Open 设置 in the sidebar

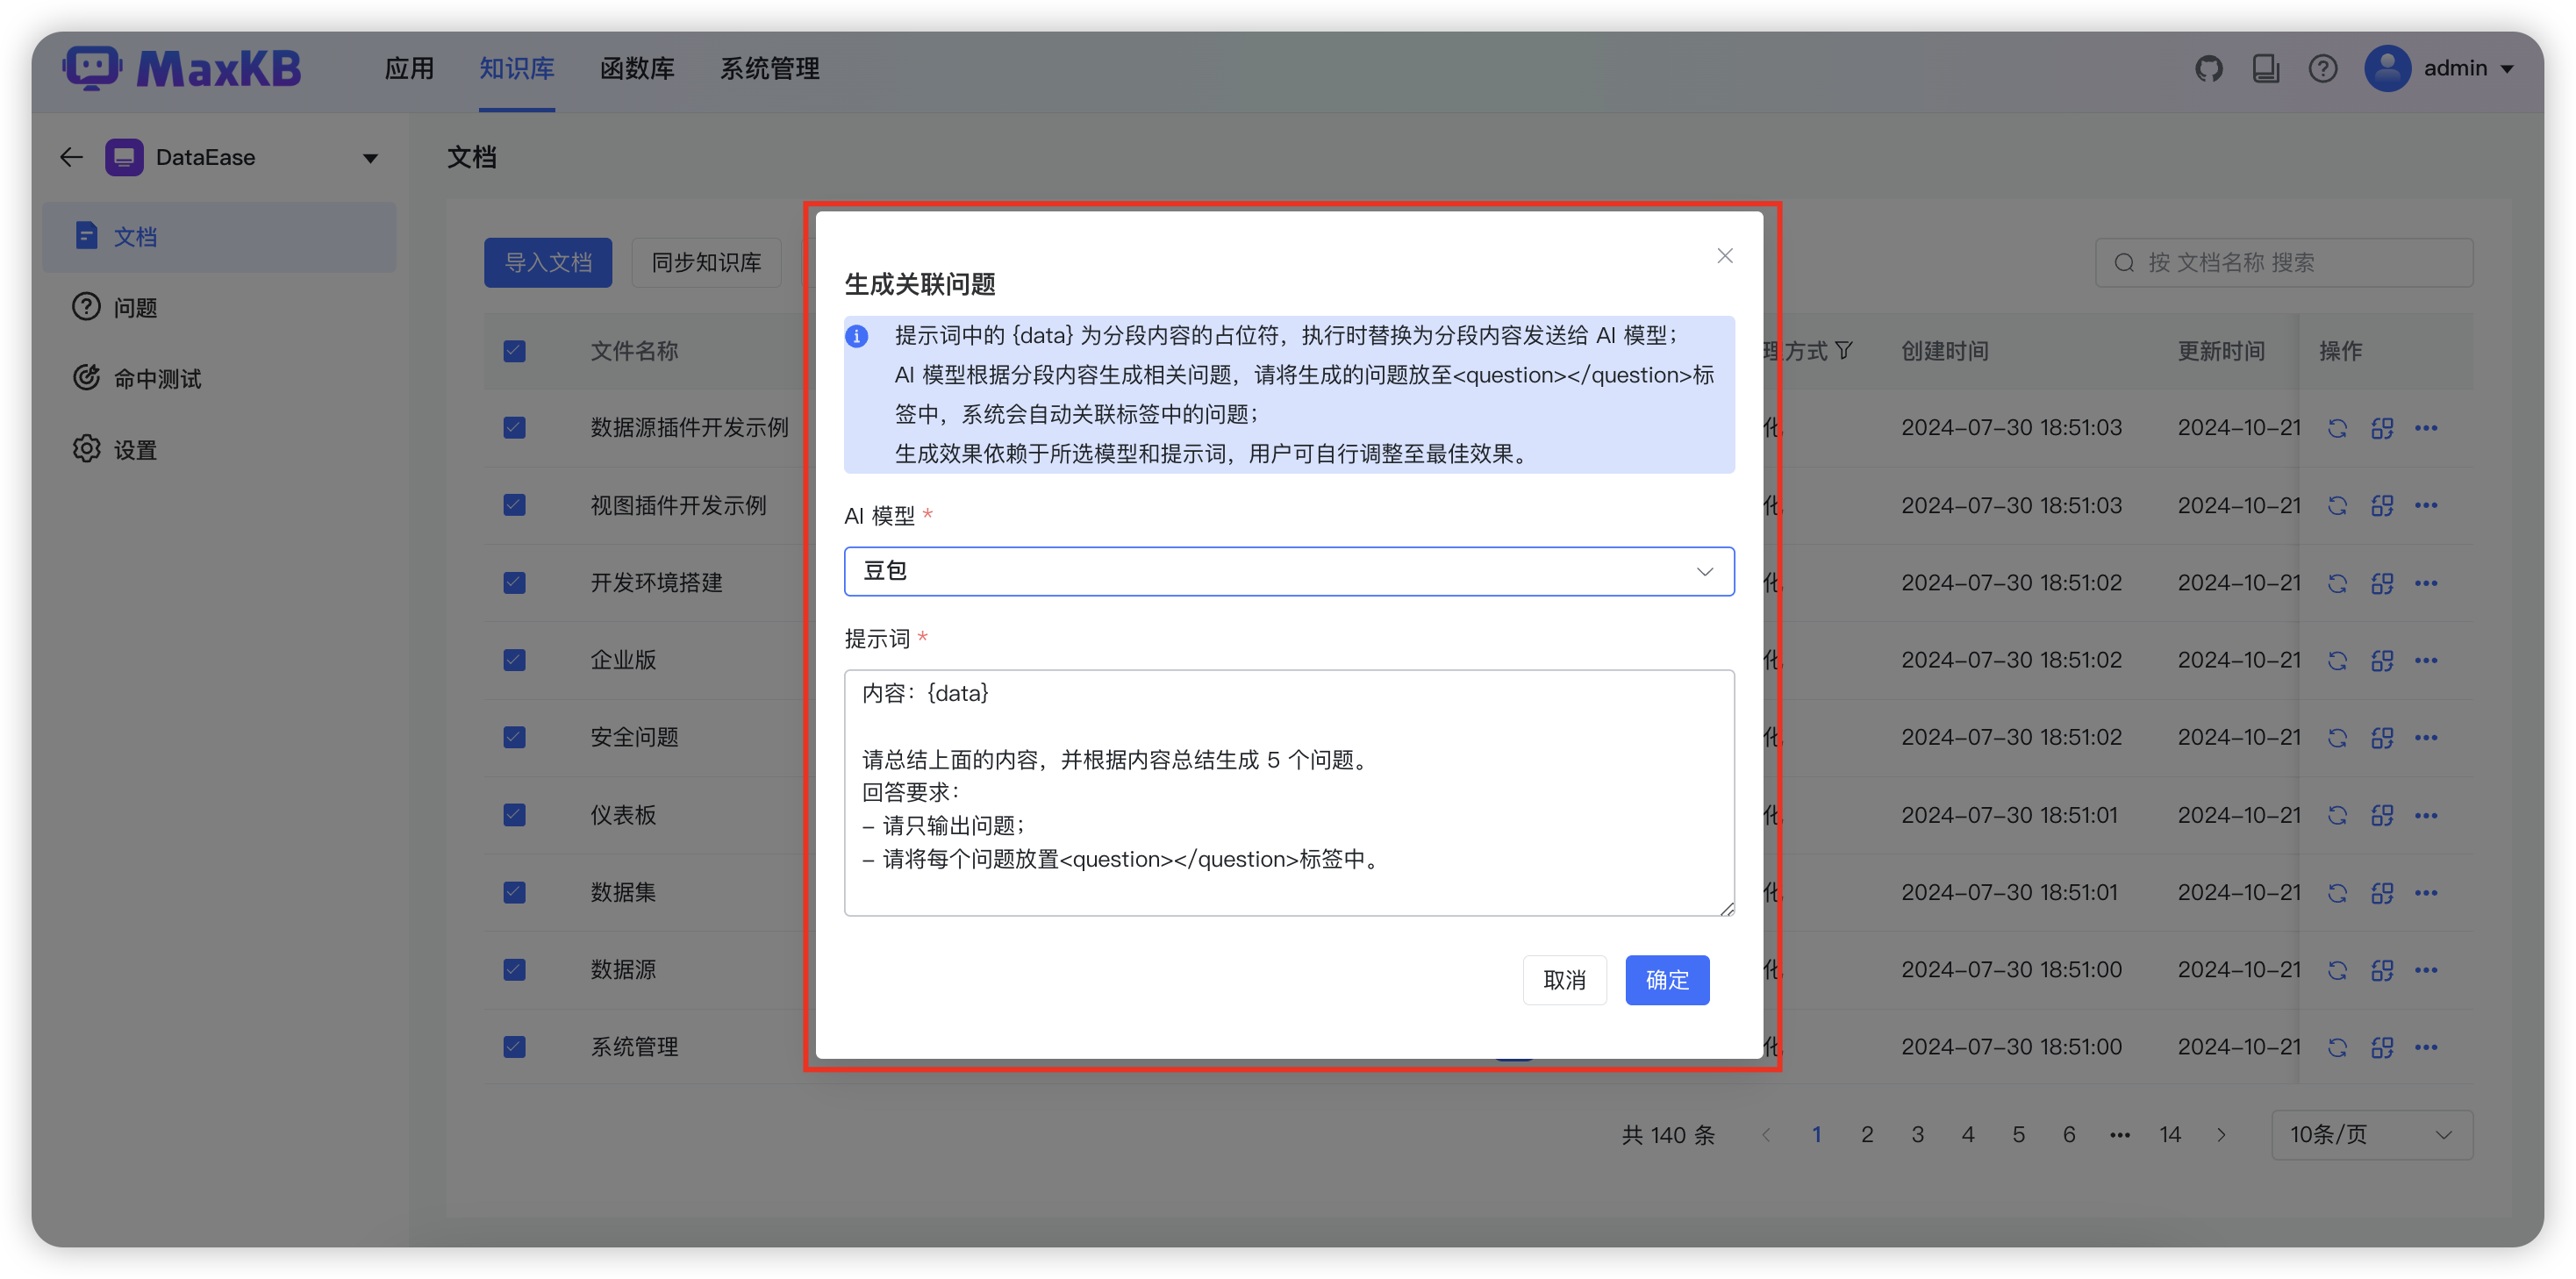pyautogui.click(x=219, y=450)
